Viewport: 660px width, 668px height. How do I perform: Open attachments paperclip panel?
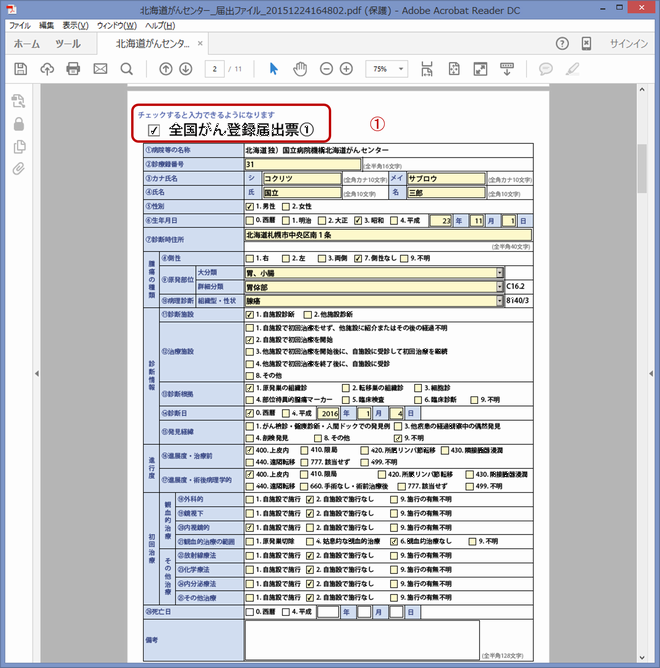click(18, 169)
